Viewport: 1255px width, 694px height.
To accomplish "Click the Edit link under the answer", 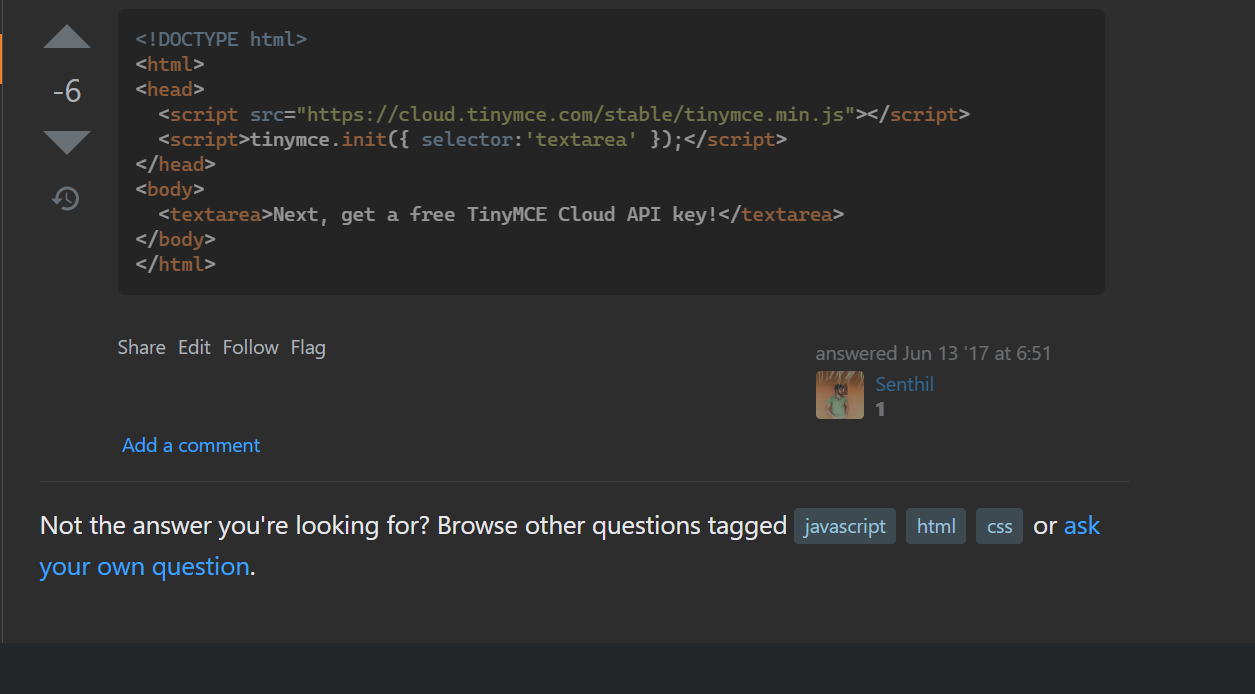I will (x=194, y=347).
